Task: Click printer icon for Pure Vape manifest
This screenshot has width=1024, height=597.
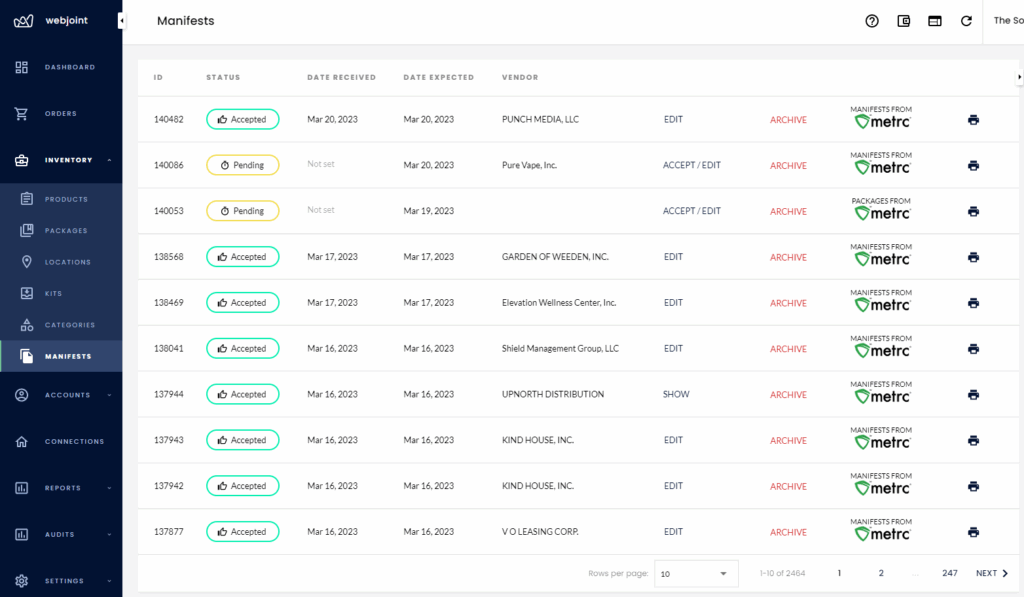Action: [x=973, y=166]
